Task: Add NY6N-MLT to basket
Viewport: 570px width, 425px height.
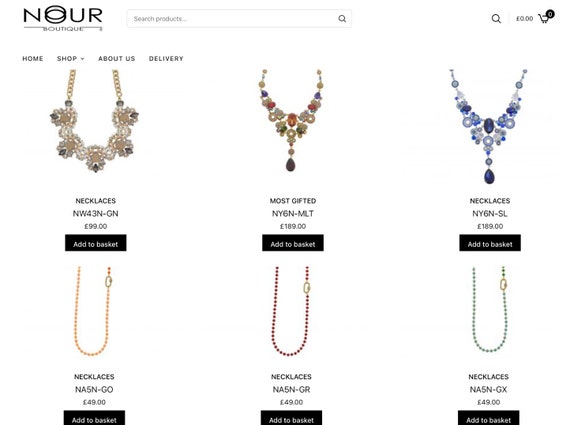Action: (x=293, y=243)
